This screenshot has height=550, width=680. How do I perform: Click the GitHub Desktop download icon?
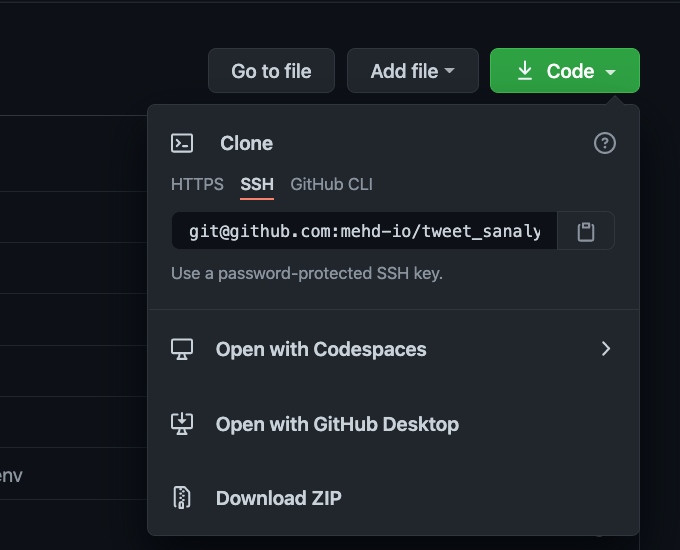[x=182, y=424]
